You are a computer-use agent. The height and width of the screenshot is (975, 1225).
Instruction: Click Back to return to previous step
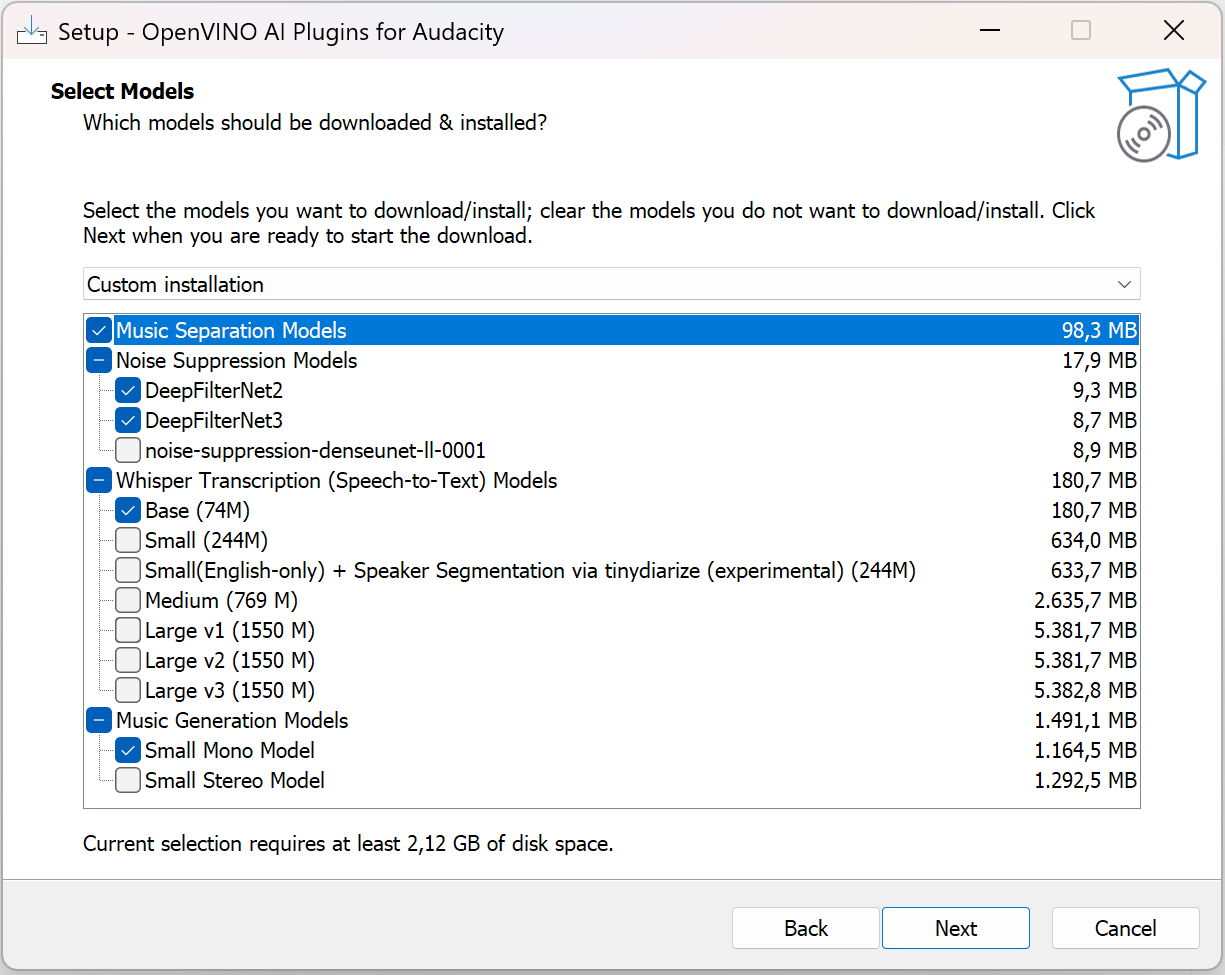pos(805,928)
